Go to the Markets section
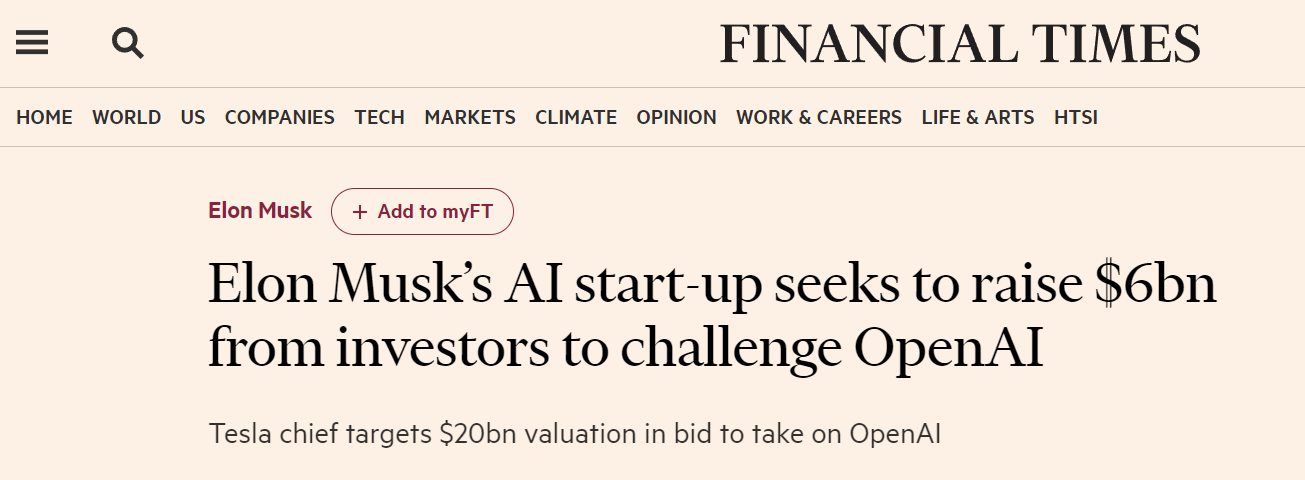This screenshot has width=1305, height=480. pos(470,117)
